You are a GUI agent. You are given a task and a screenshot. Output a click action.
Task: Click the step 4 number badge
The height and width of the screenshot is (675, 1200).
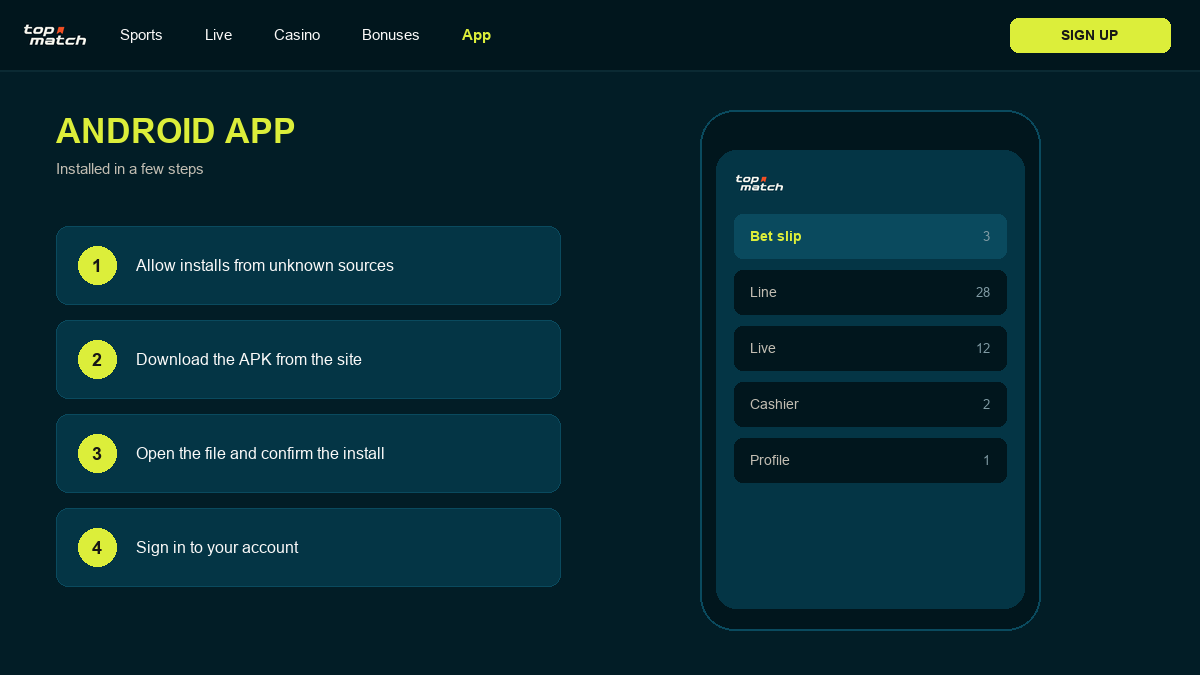point(97,548)
